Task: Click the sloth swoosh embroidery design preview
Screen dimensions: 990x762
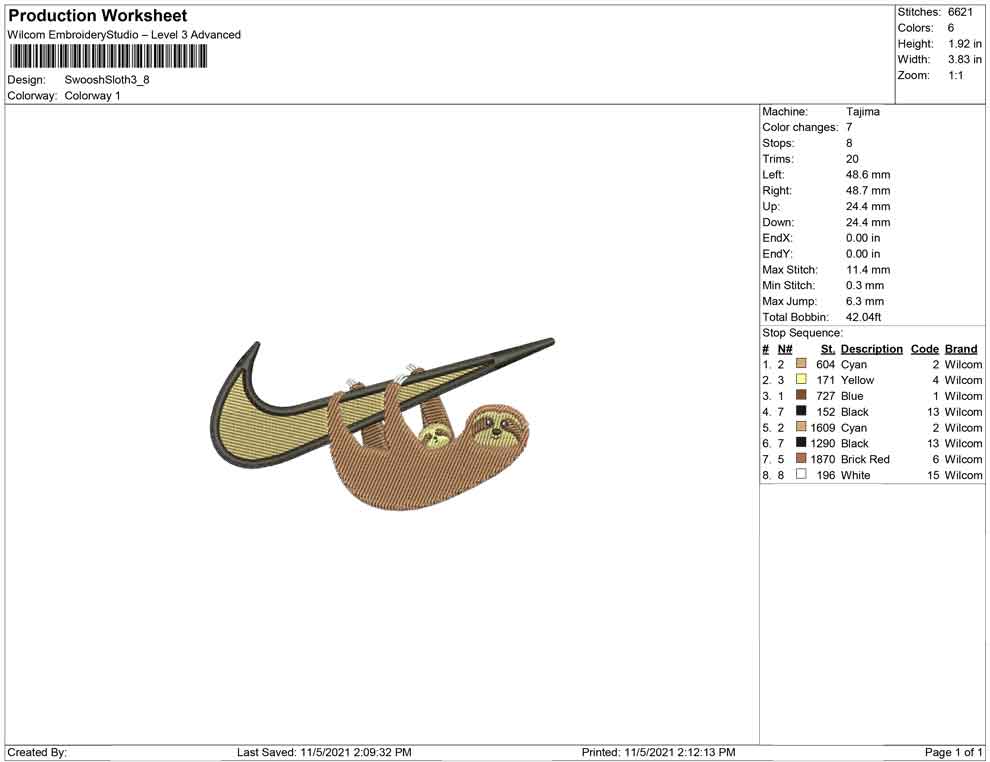Action: (382, 424)
